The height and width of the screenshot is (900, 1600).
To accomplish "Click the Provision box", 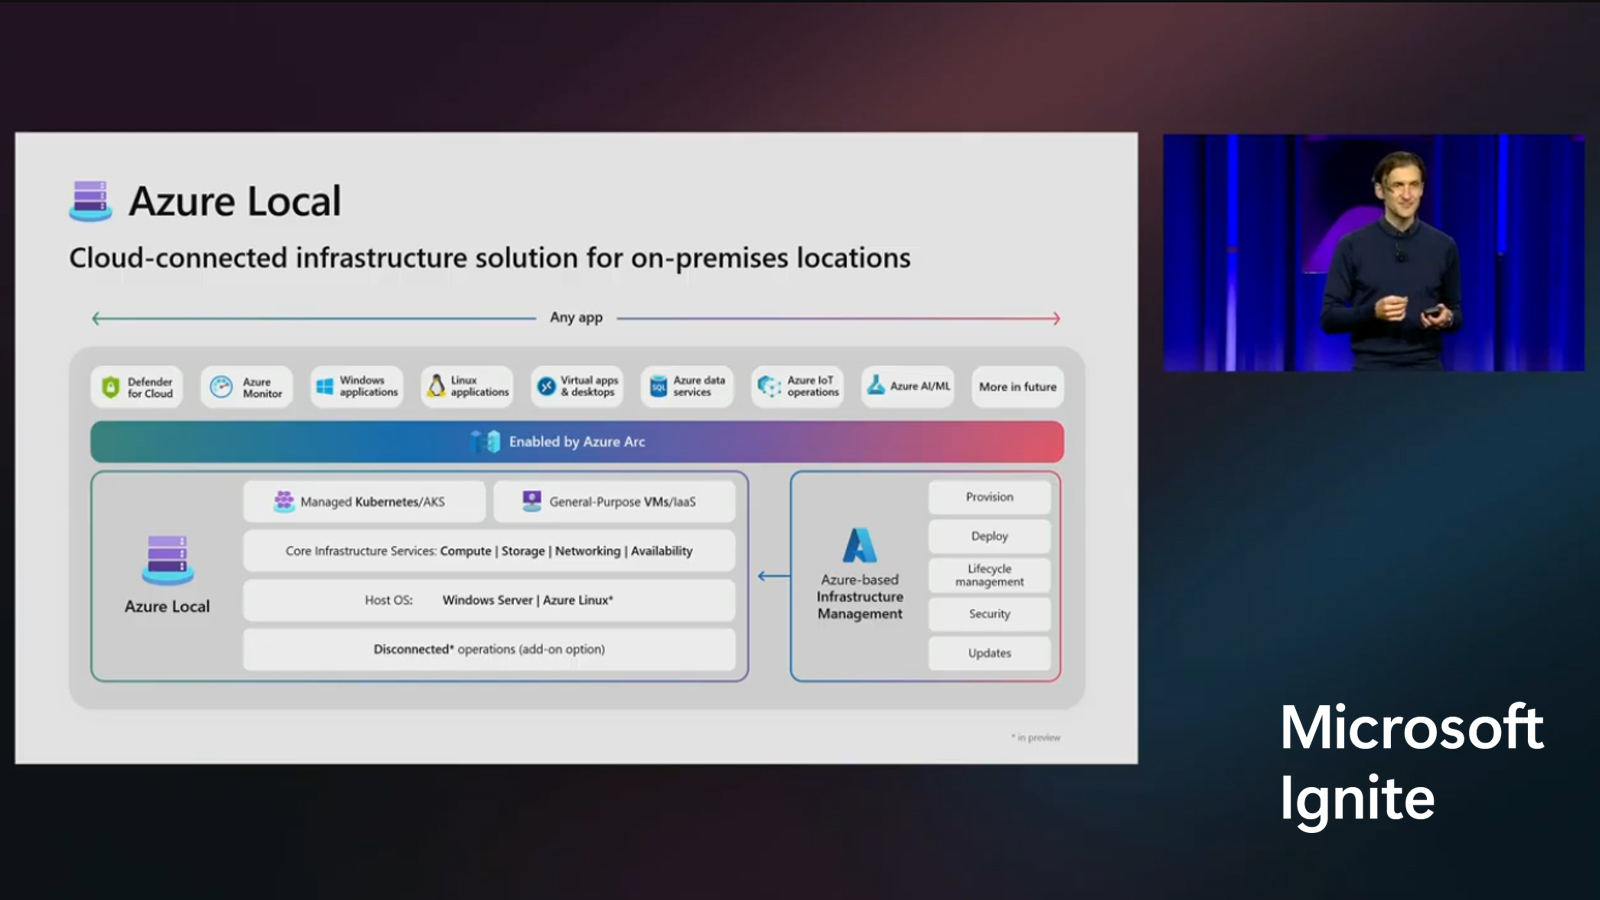I will click(989, 497).
